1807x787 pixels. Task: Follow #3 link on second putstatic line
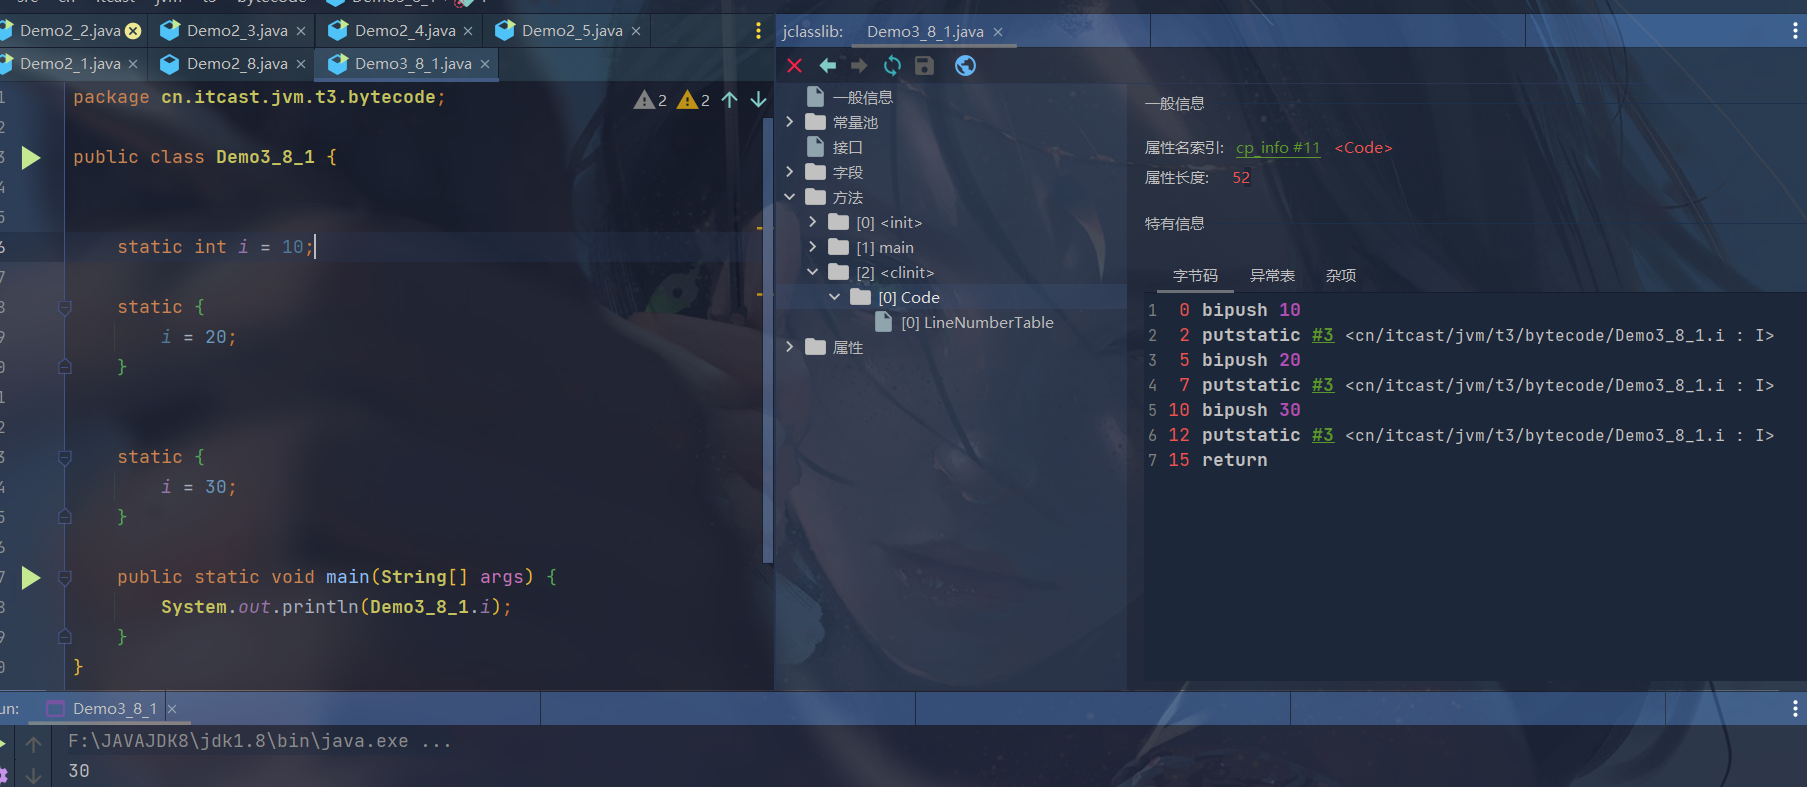(x=1323, y=386)
